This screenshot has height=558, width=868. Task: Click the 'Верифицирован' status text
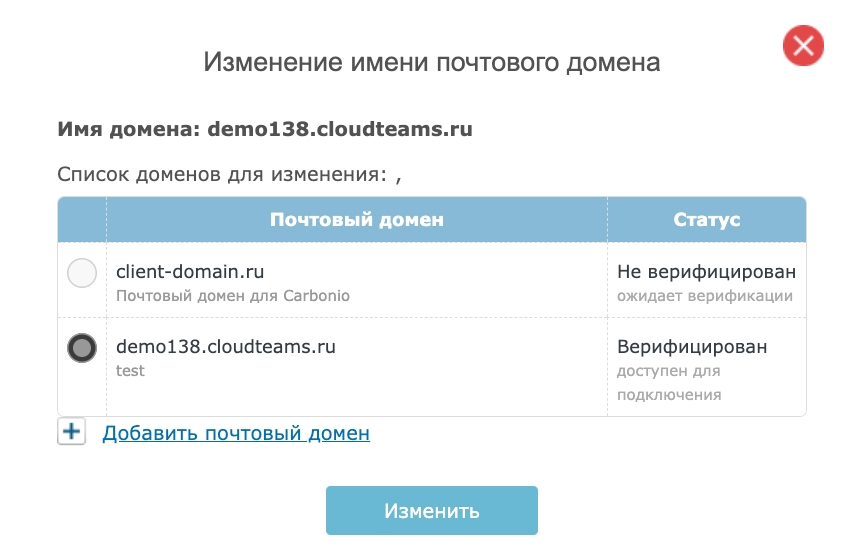692,347
